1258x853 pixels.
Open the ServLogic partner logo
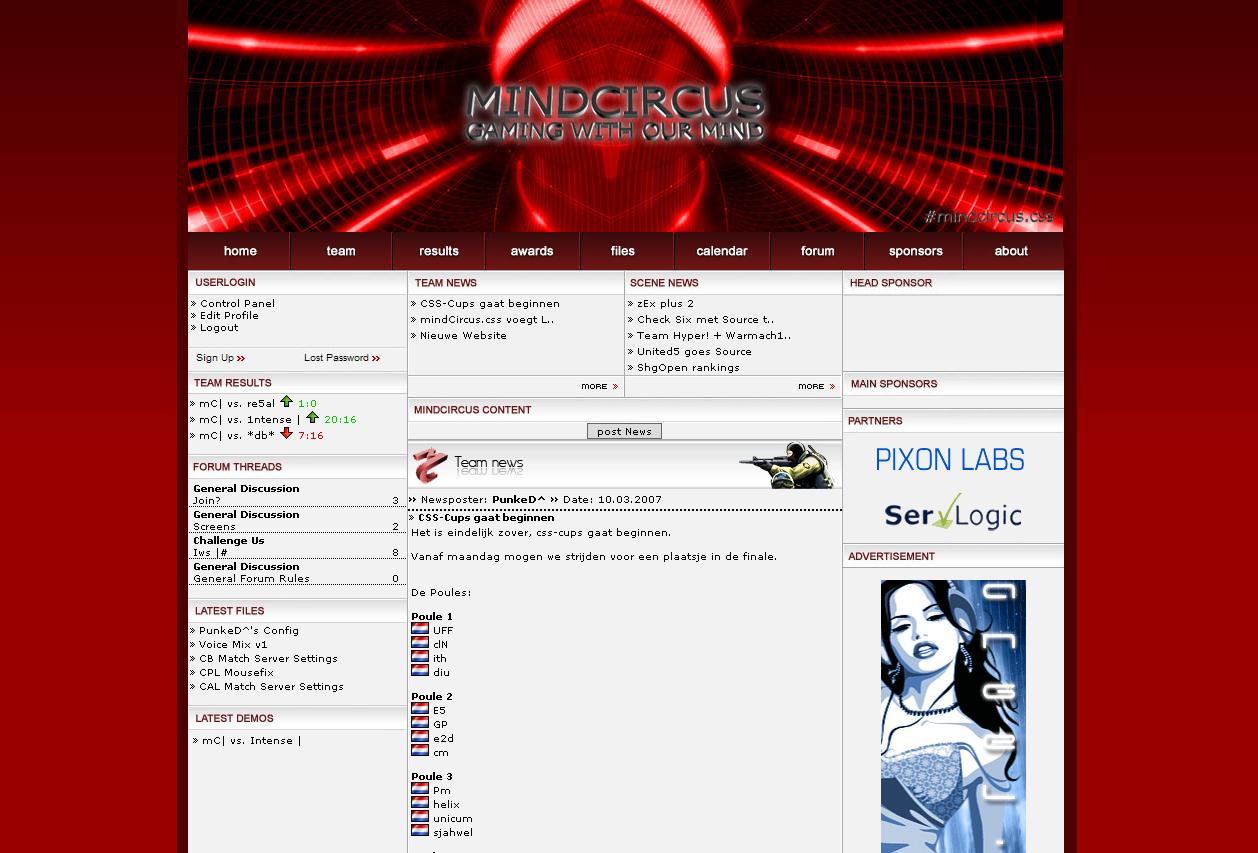[x=953, y=511]
